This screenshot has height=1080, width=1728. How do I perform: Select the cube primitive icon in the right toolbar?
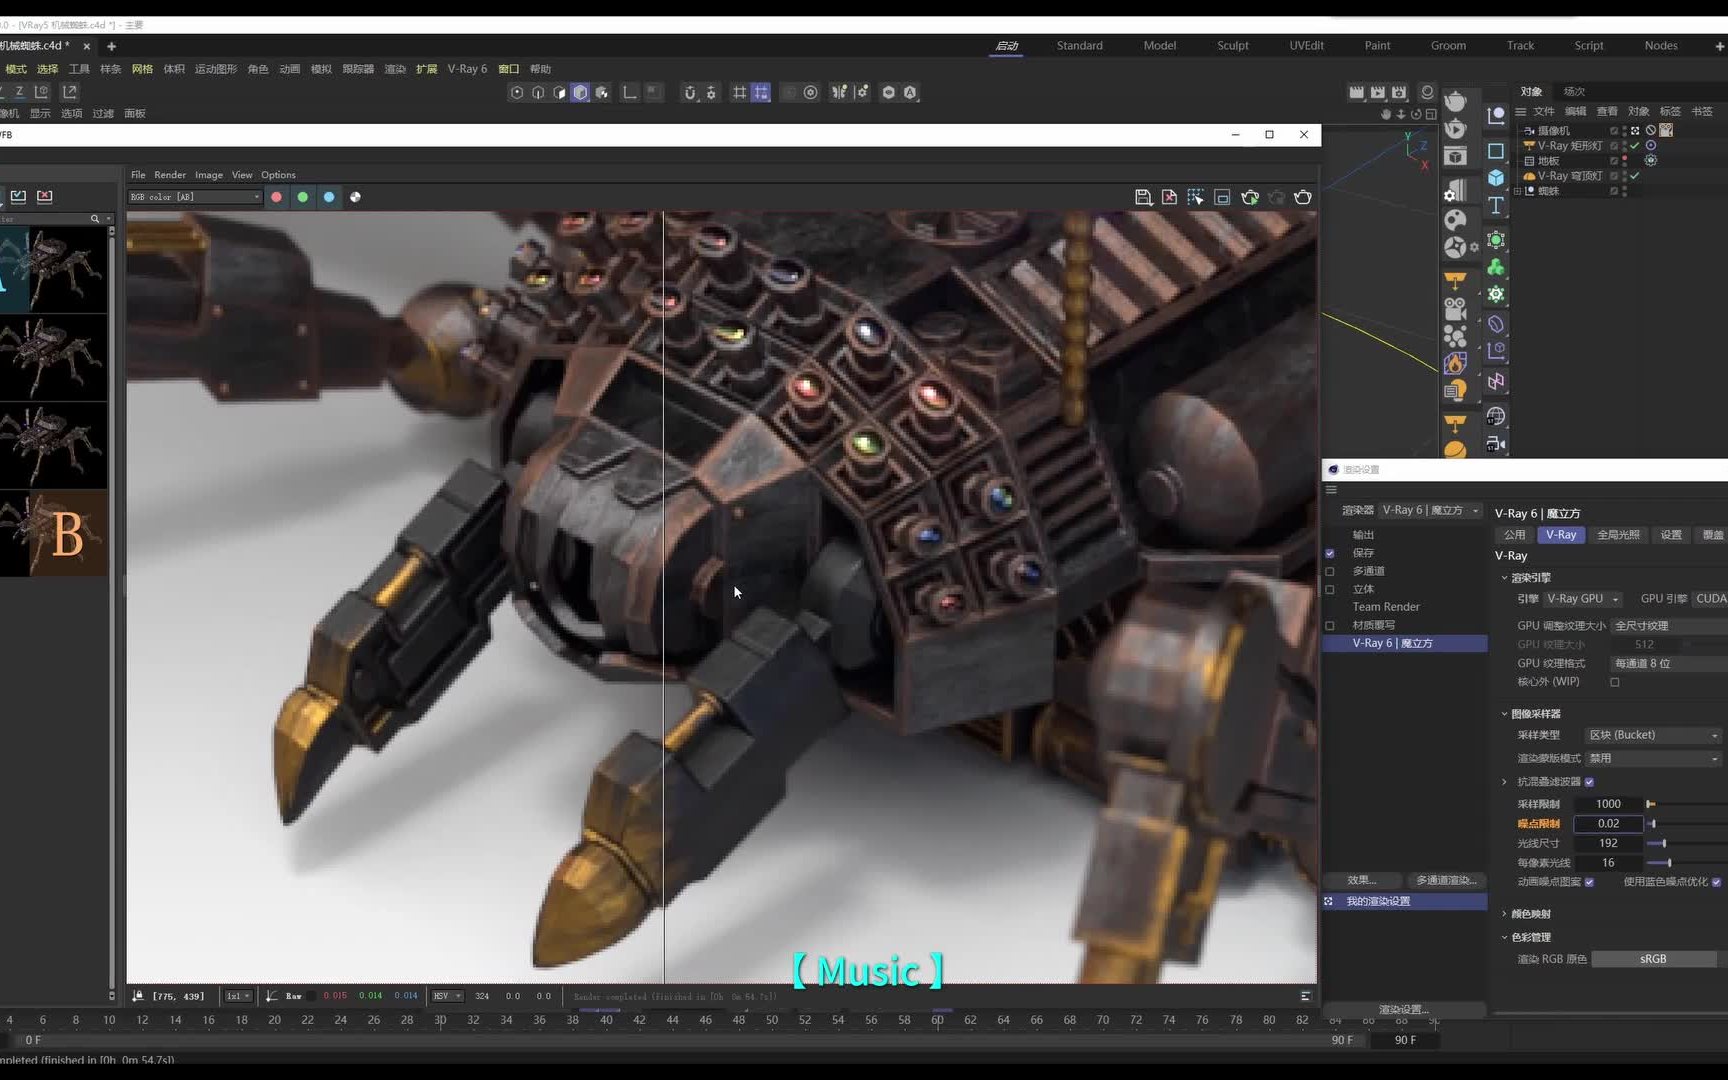pos(1496,178)
